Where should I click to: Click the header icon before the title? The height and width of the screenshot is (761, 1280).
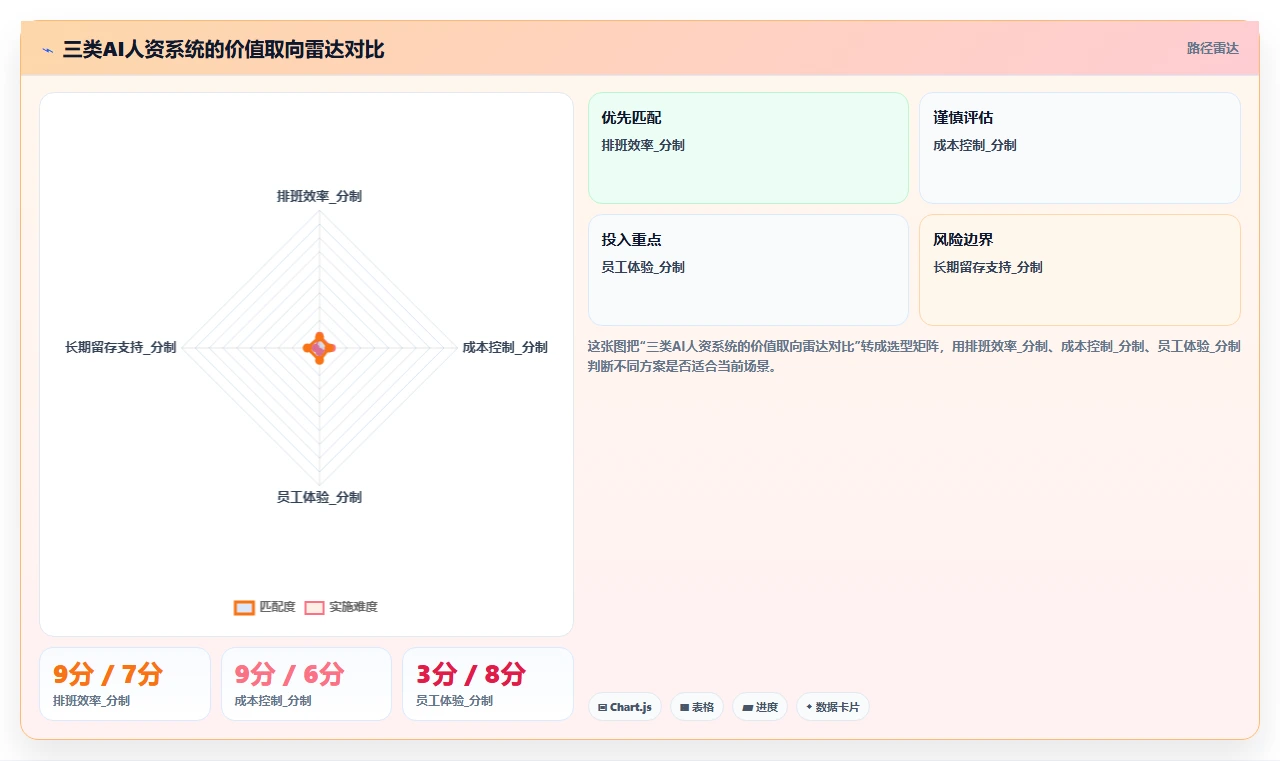(x=47, y=50)
